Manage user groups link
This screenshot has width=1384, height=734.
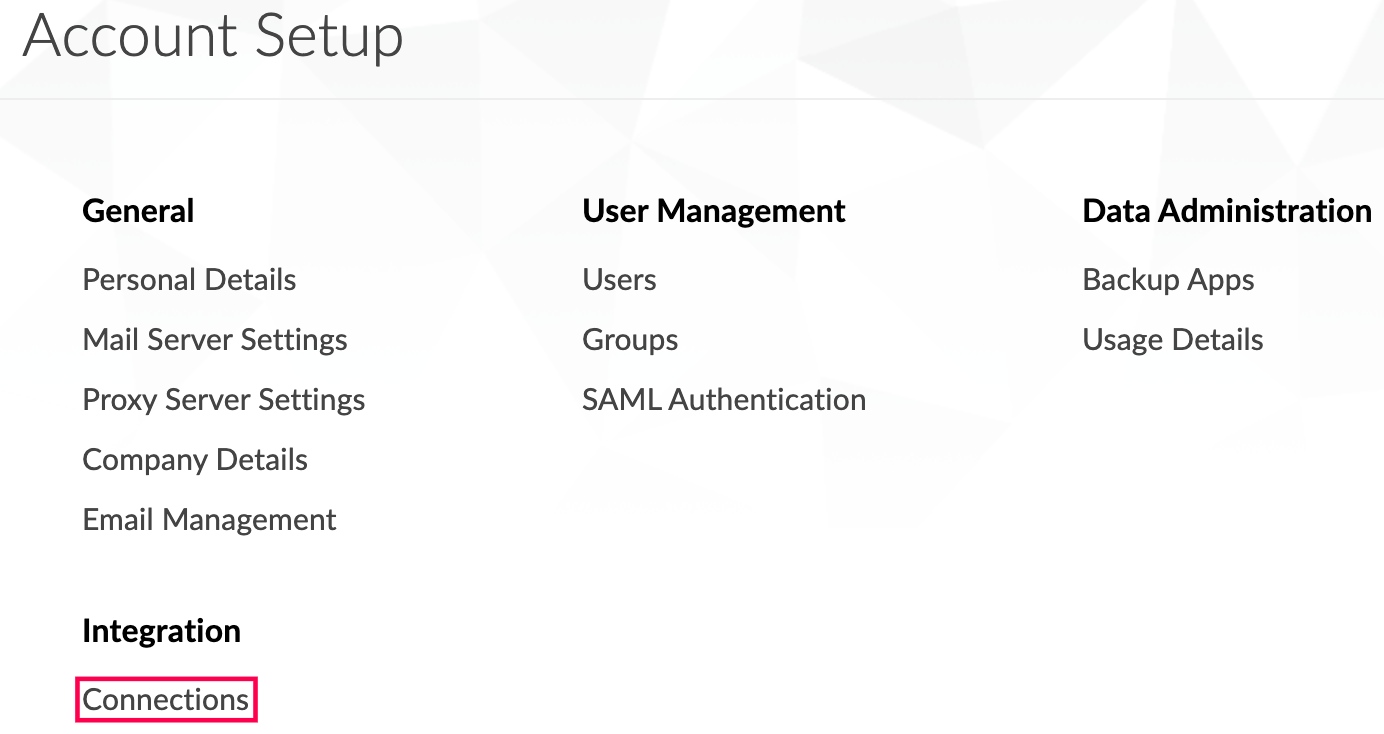631,340
